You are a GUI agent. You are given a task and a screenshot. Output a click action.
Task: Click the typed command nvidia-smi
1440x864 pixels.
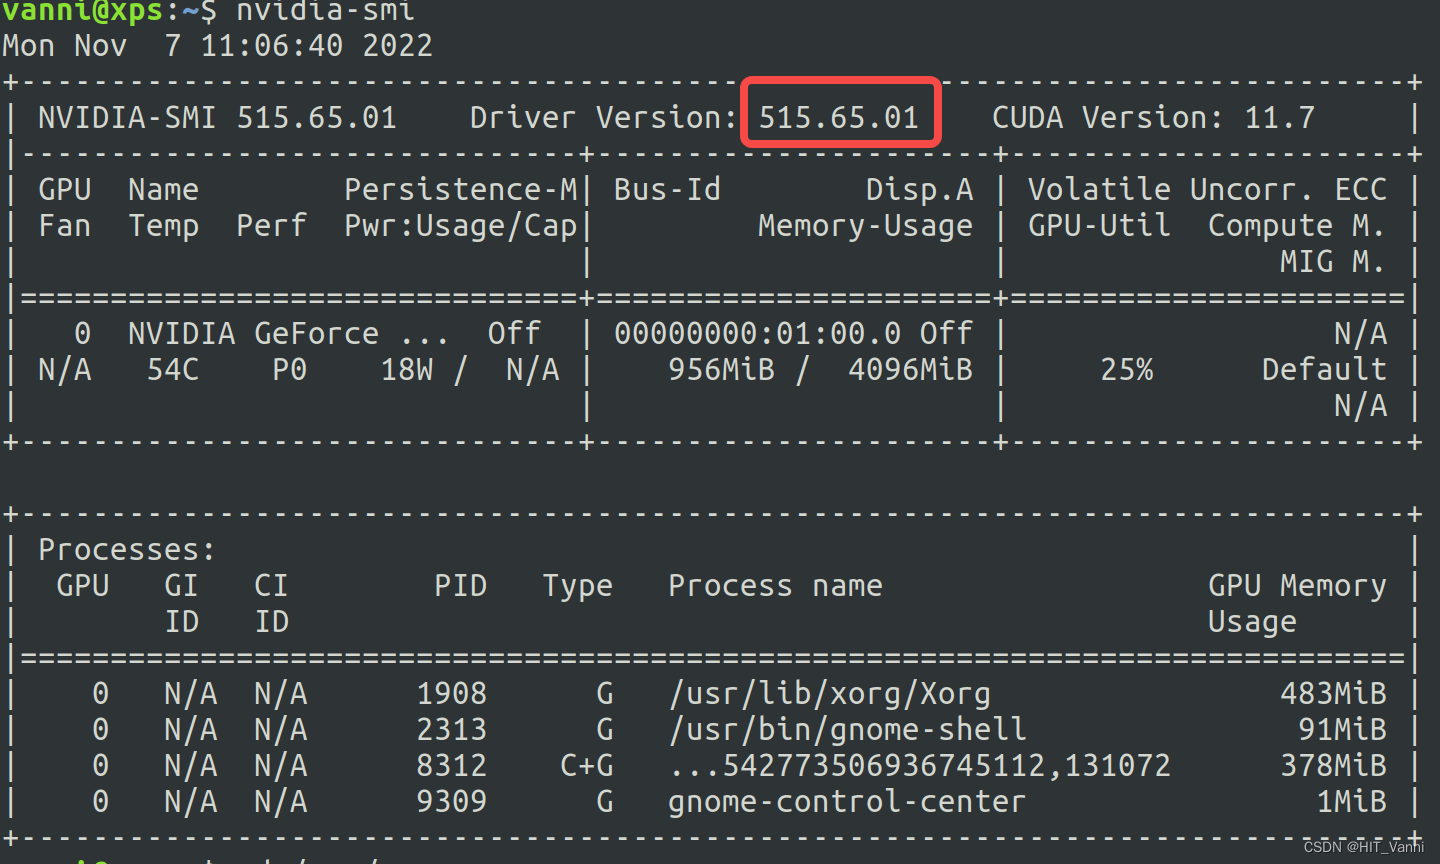[325, 10]
